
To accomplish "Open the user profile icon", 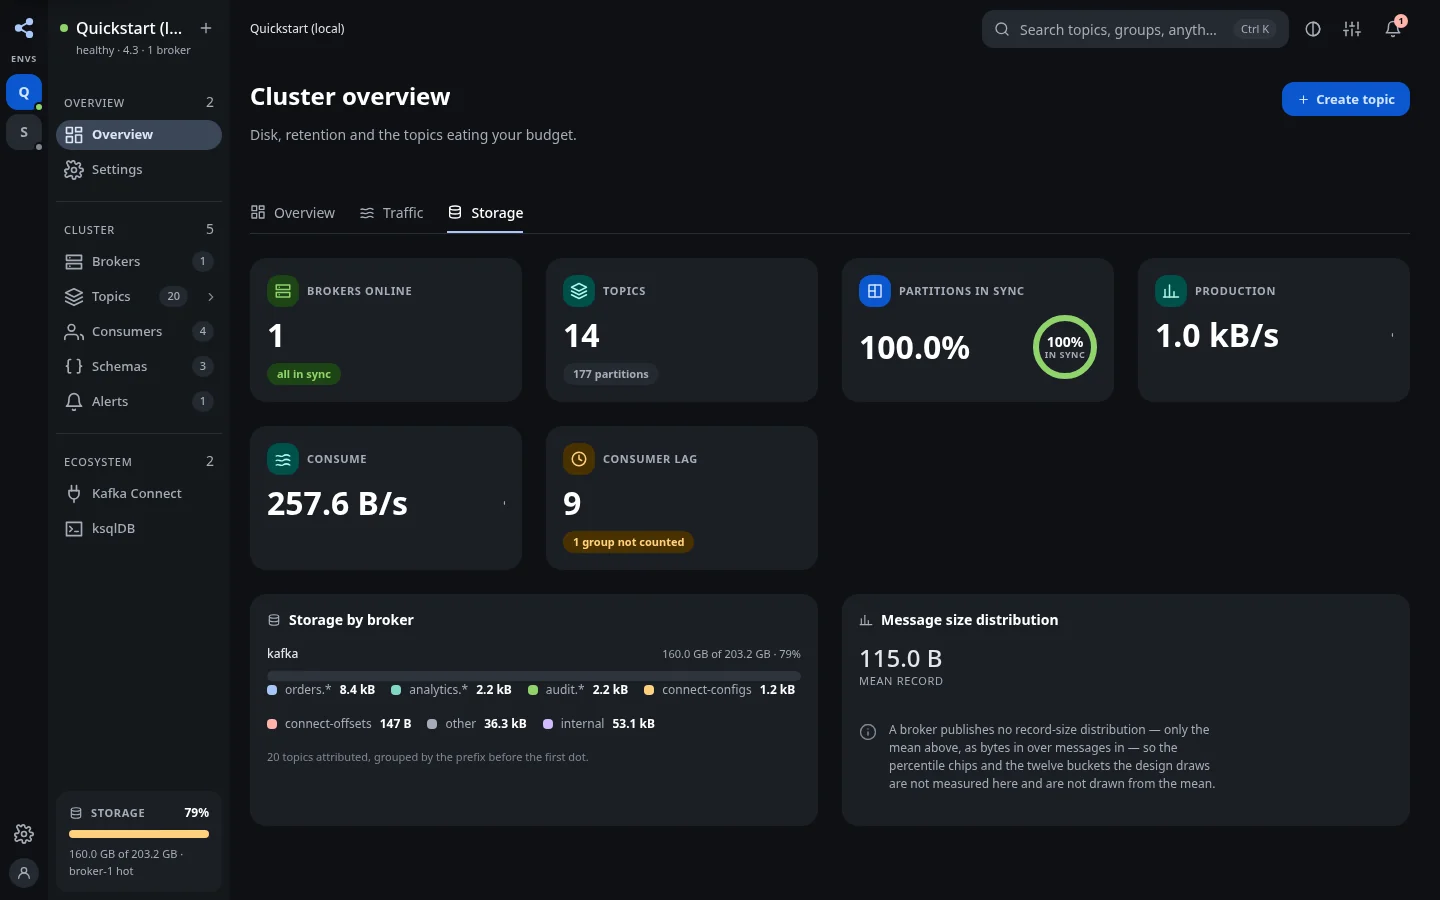I will tap(24, 873).
